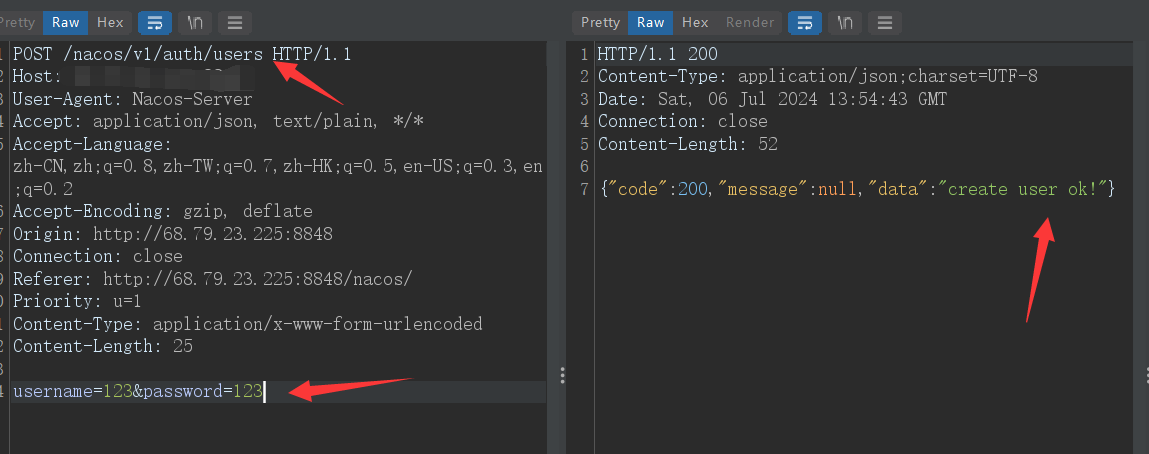The height and width of the screenshot is (454, 1149).
Task: Click the request Content-Type x-www-form-urlencoded line
Action: [x=248, y=324]
